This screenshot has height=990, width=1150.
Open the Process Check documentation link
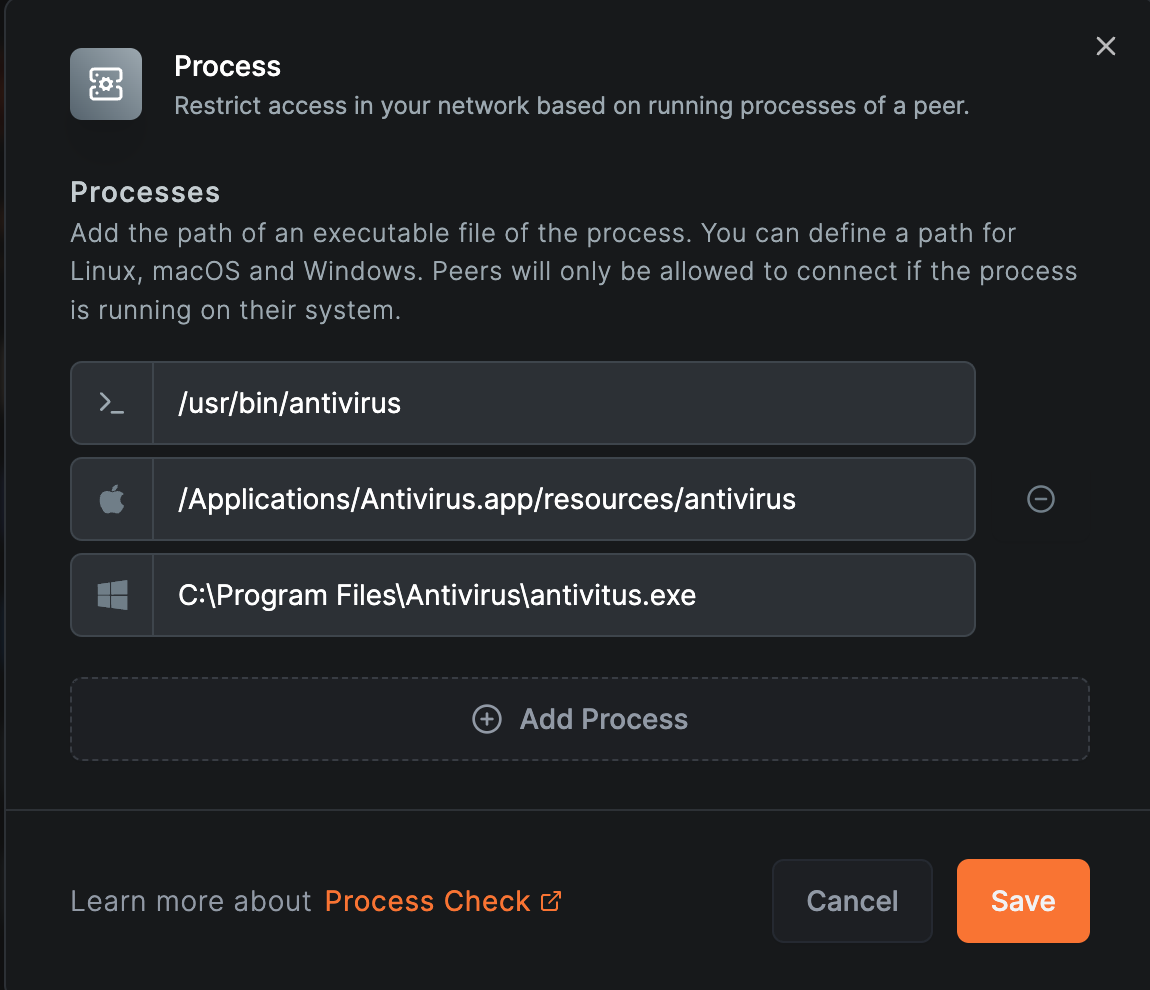pyautogui.click(x=427, y=901)
